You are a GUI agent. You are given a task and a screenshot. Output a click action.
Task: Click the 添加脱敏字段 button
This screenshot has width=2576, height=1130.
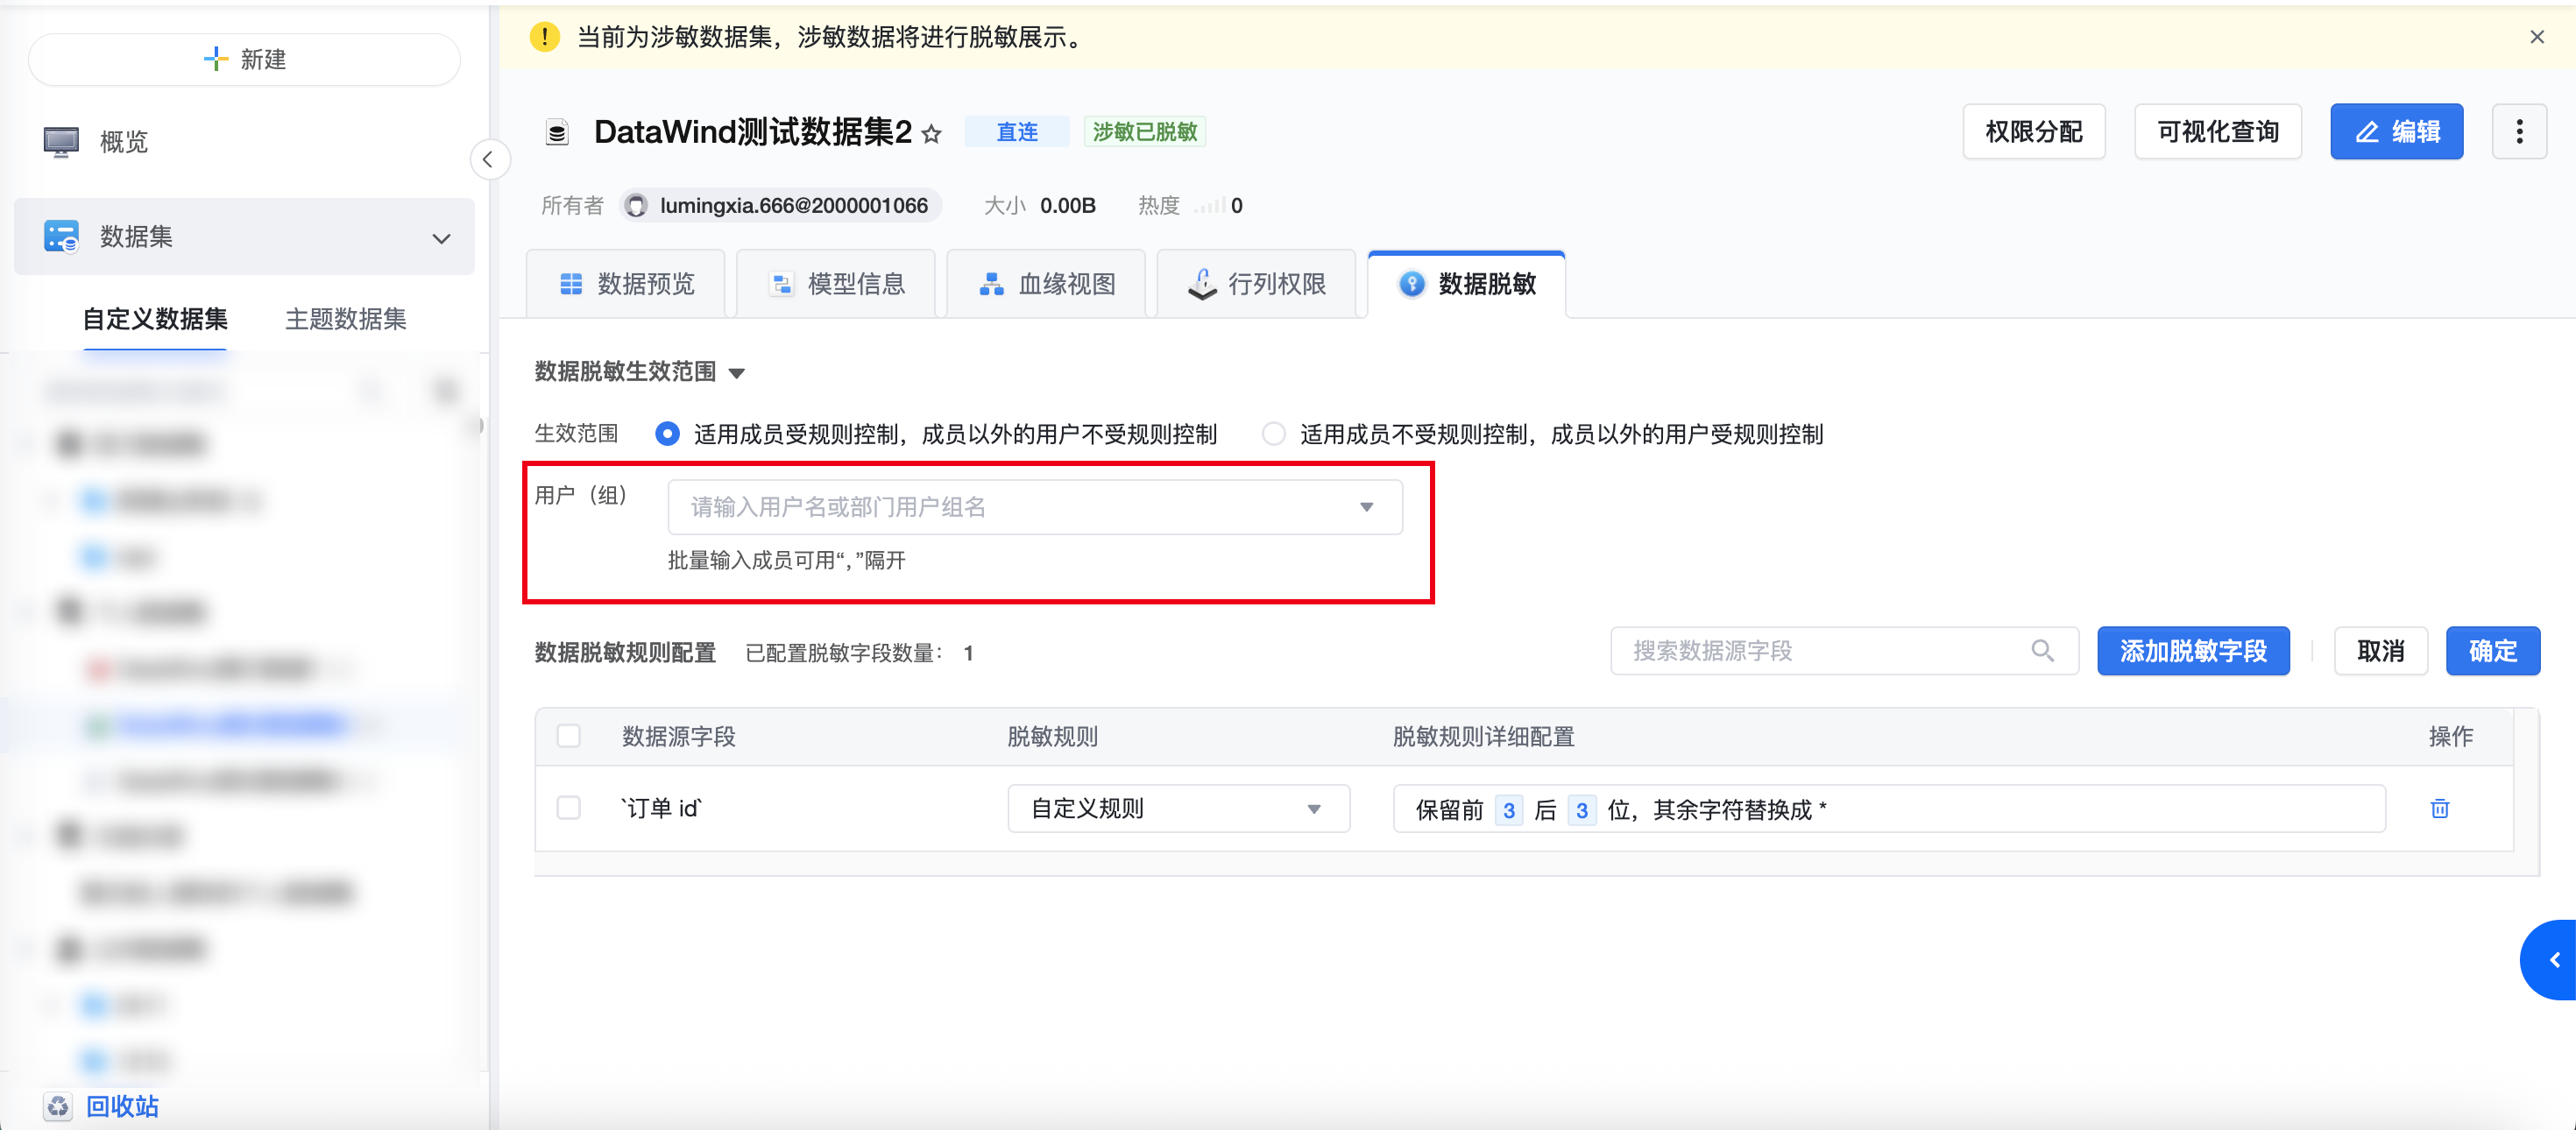[x=2192, y=651]
